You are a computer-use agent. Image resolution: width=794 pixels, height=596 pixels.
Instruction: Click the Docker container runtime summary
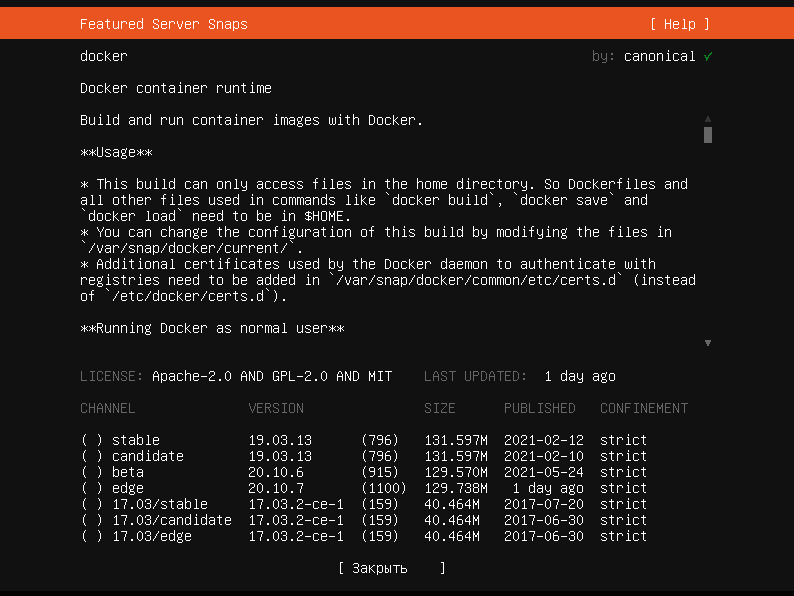tap(176, 88)
